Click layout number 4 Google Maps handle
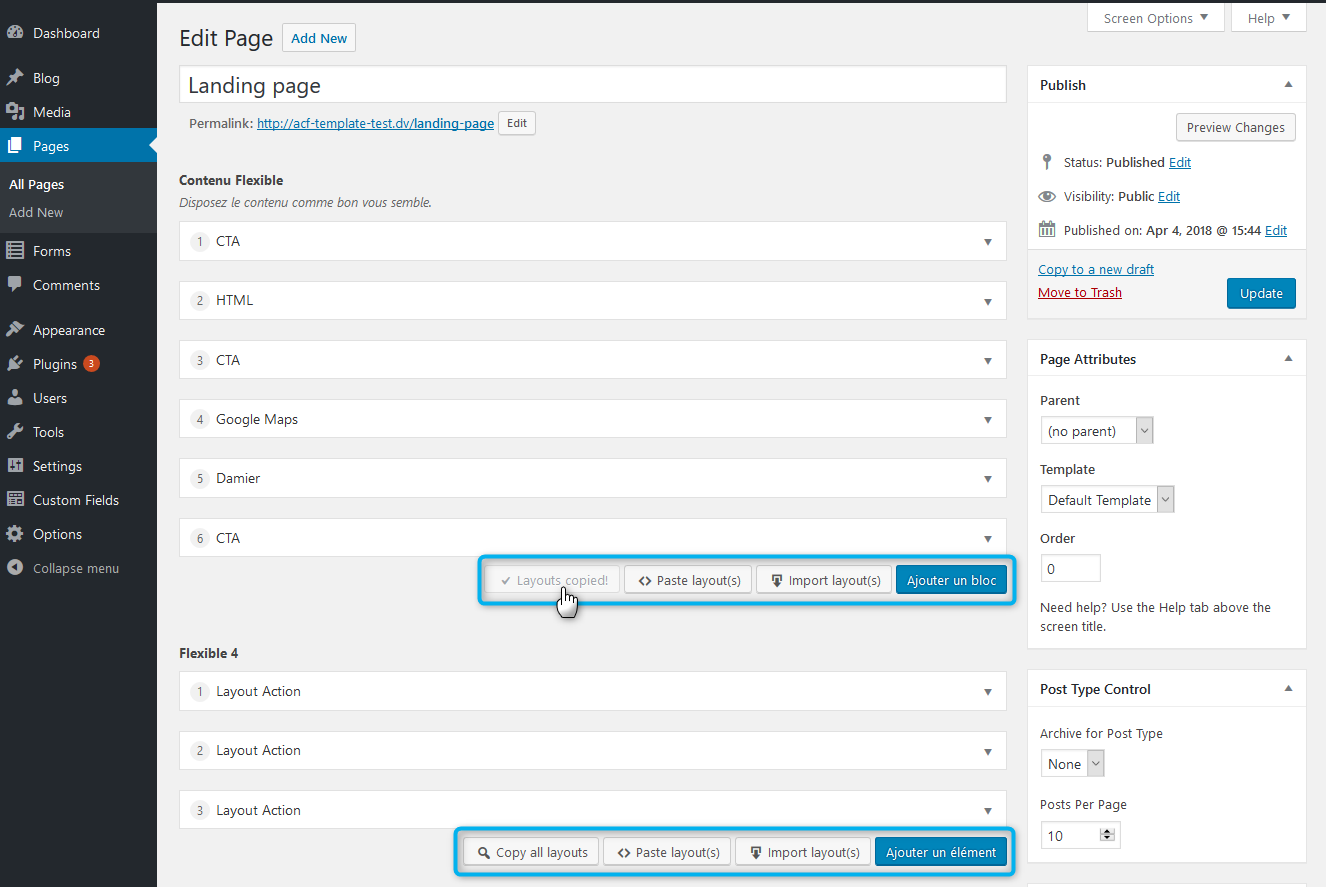This screenshot has width=1326, height=887. pyautogui.click(x=200, y=420)
